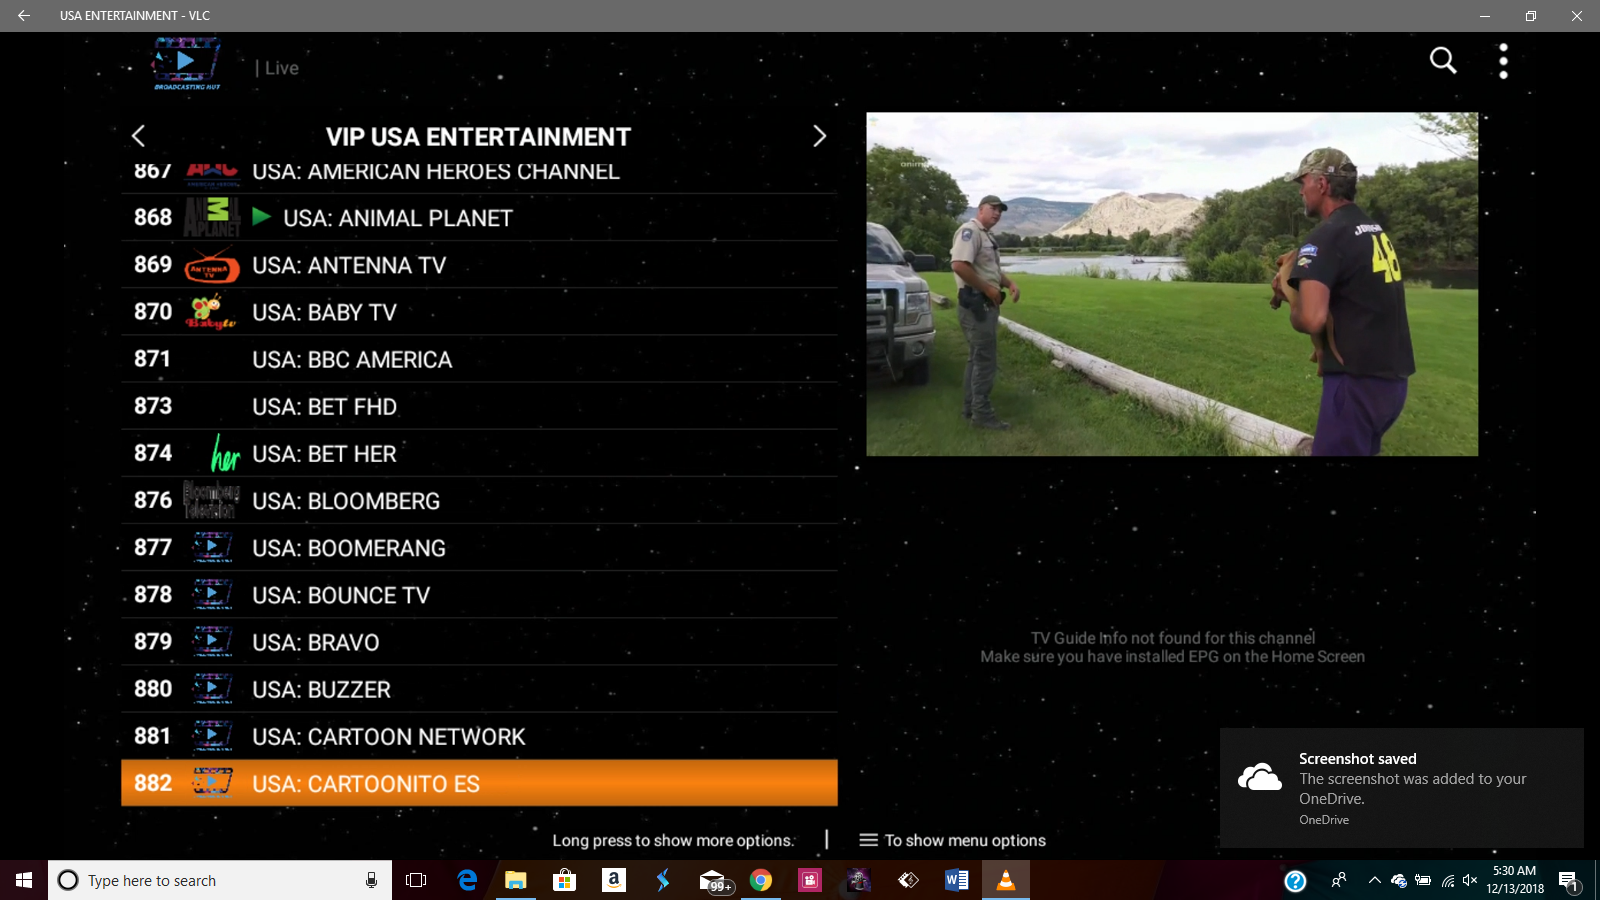Open the three-dot overflow menu
Viewport: 1600px width, 900px height.
click(1503, 61)
